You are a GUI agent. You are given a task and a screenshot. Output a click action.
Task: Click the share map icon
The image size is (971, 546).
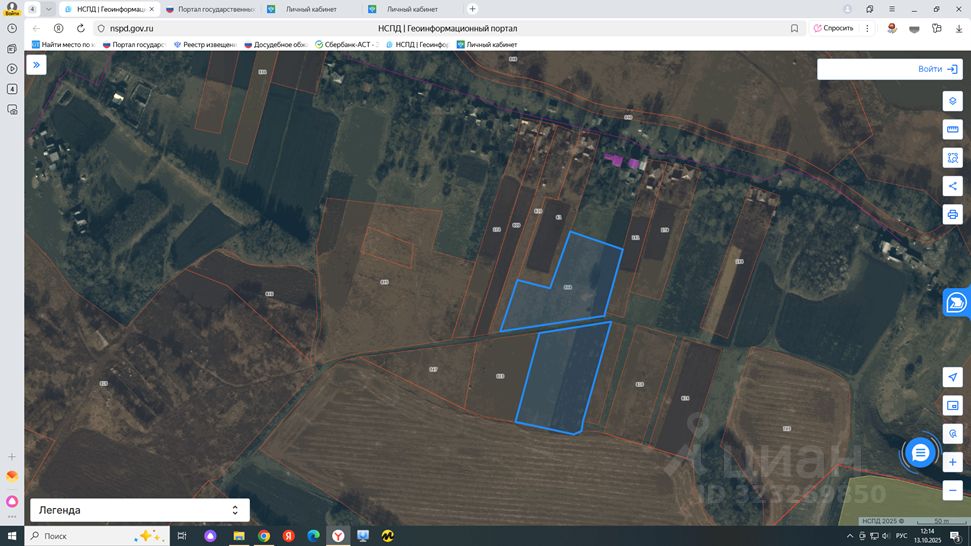(x=952, y=186)
